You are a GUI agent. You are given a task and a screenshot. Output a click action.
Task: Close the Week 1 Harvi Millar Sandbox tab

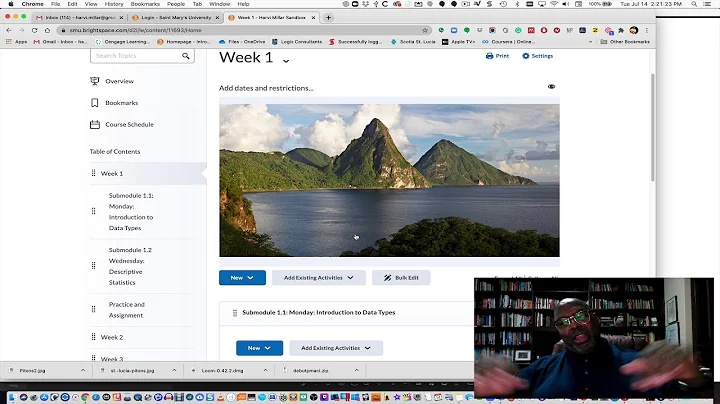pos(313,17)
